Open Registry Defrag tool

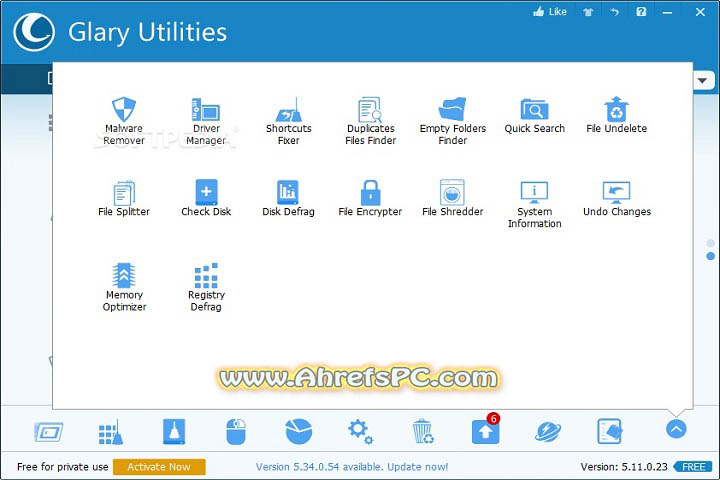[206, 287]
